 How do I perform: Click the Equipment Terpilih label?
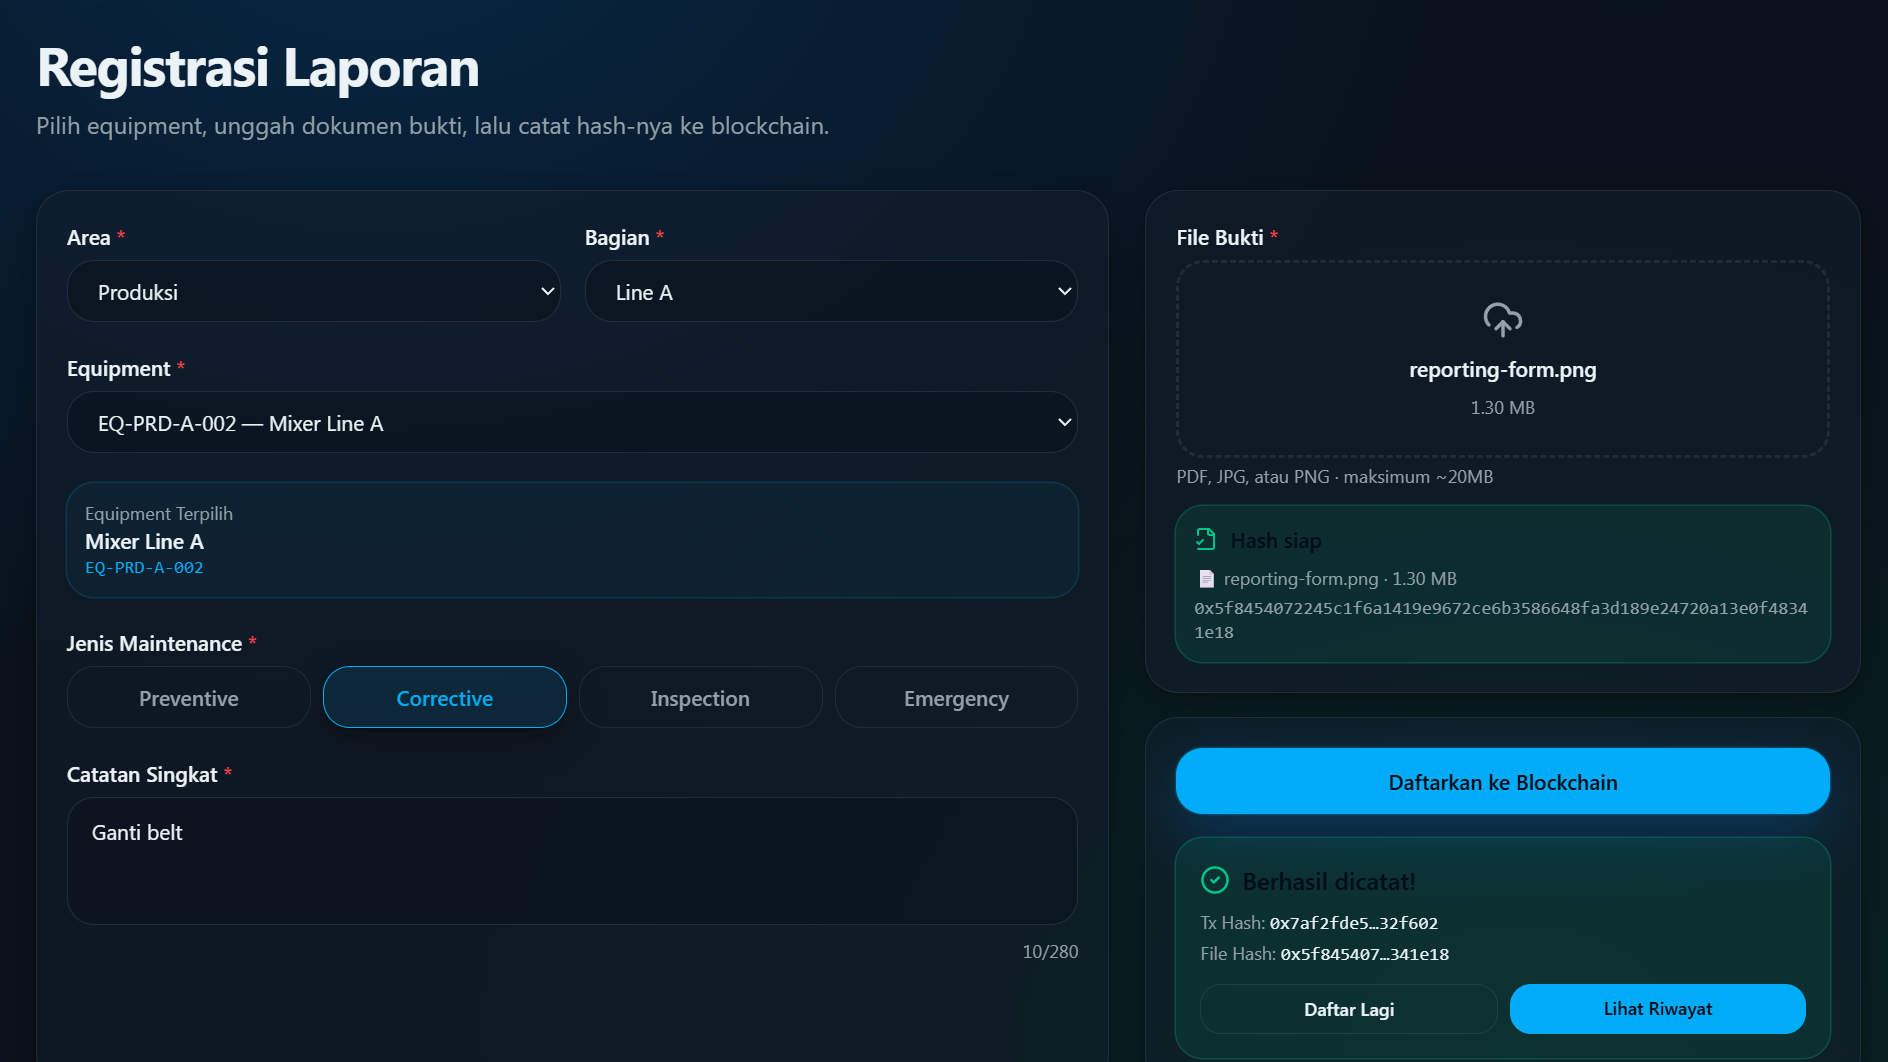(159, 514)
